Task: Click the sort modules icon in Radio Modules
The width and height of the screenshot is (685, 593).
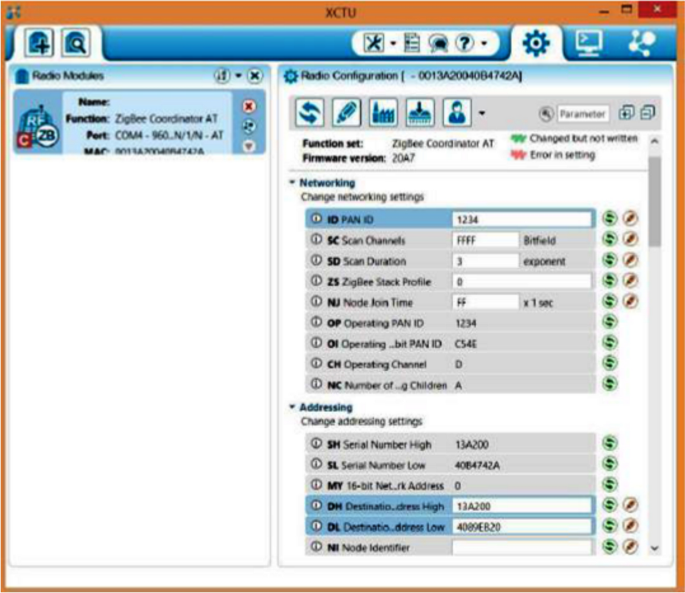Action: click(222, 76)
